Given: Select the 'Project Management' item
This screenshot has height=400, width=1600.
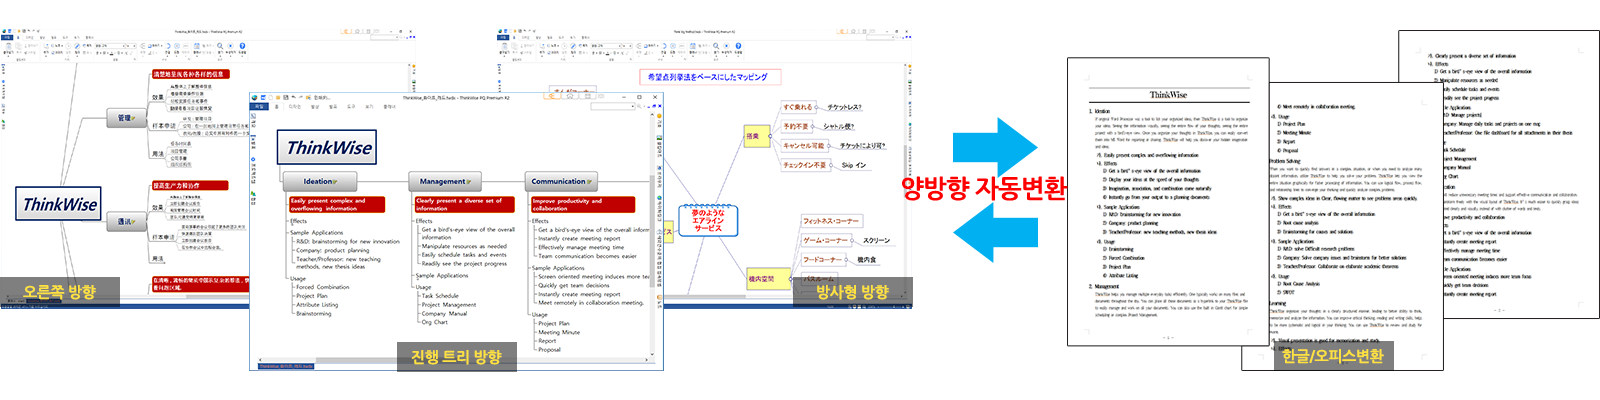Looking at the screenshot, I should 449,305.
